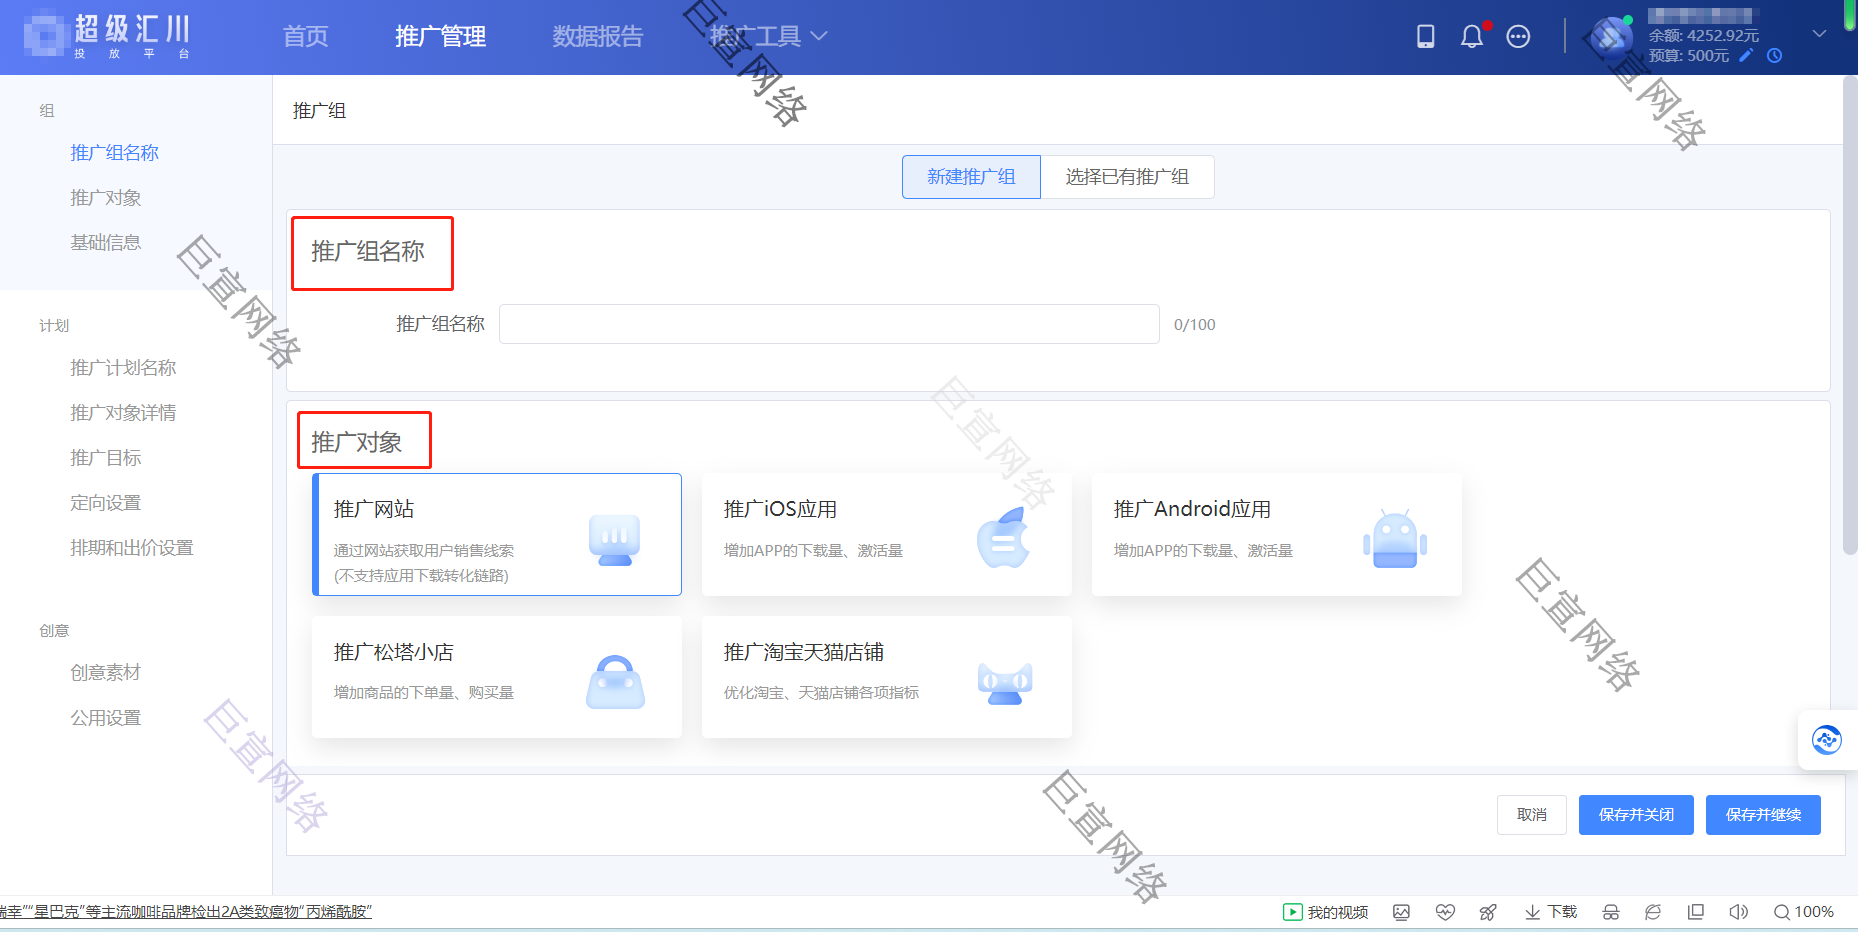Click 保存并继续 button
The image size is (1858, 932).
[1763, 815]
